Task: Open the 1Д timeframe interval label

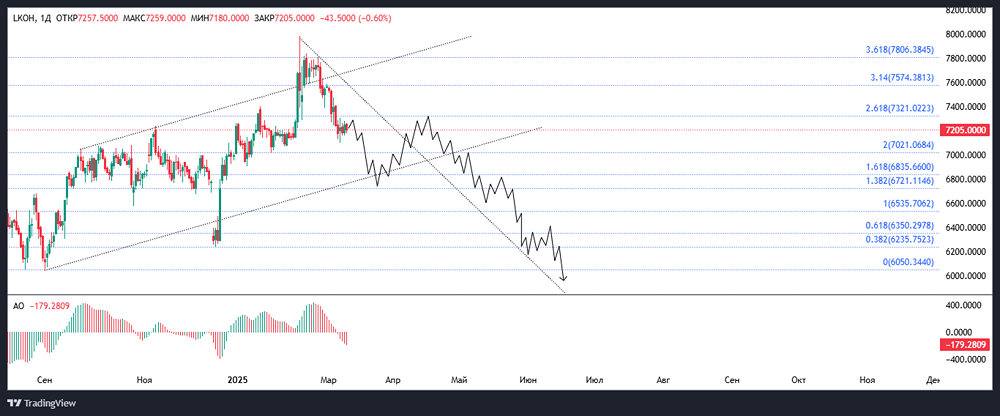Action: [45, 19]
